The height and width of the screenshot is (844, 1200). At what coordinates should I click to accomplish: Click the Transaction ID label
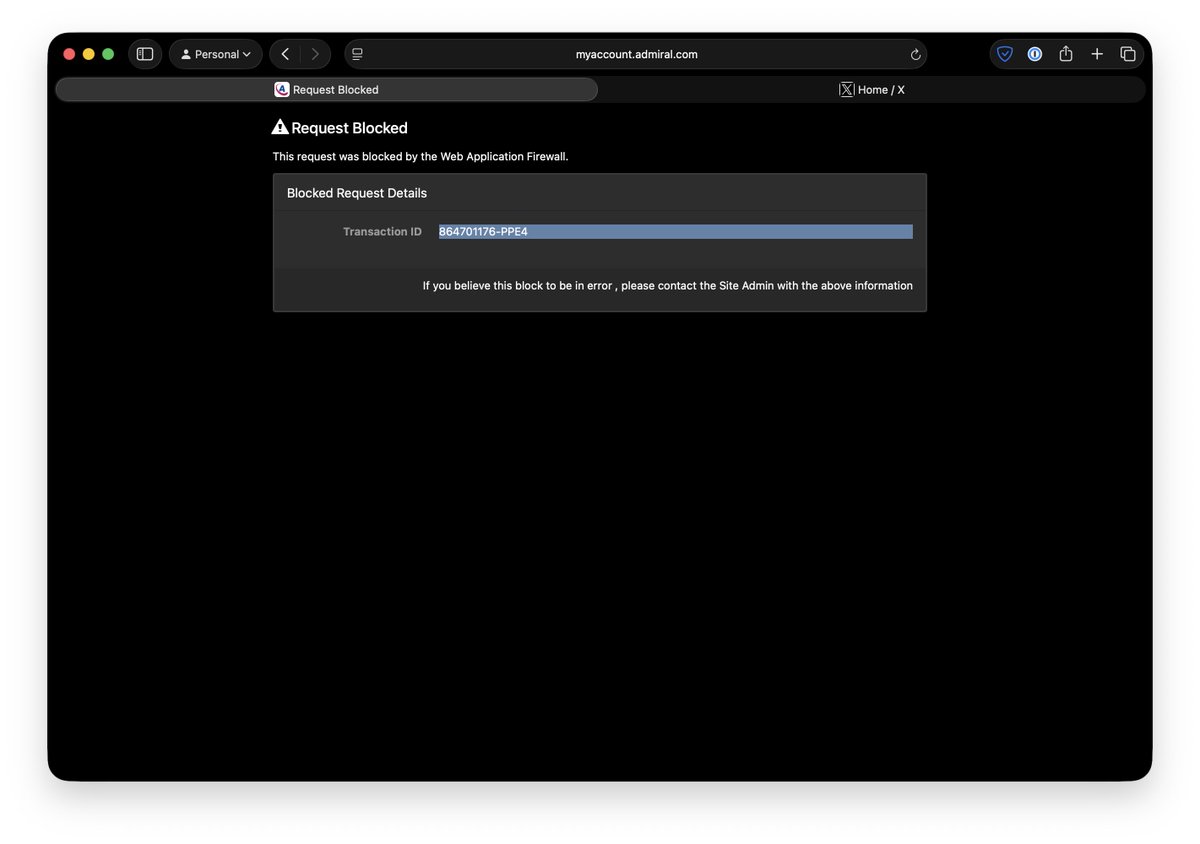click(x=382, y=232)
